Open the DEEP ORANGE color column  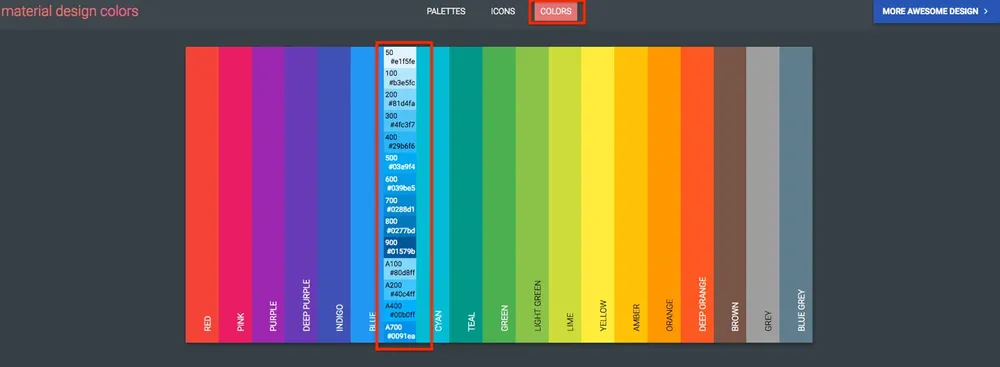tap(698, 195)
